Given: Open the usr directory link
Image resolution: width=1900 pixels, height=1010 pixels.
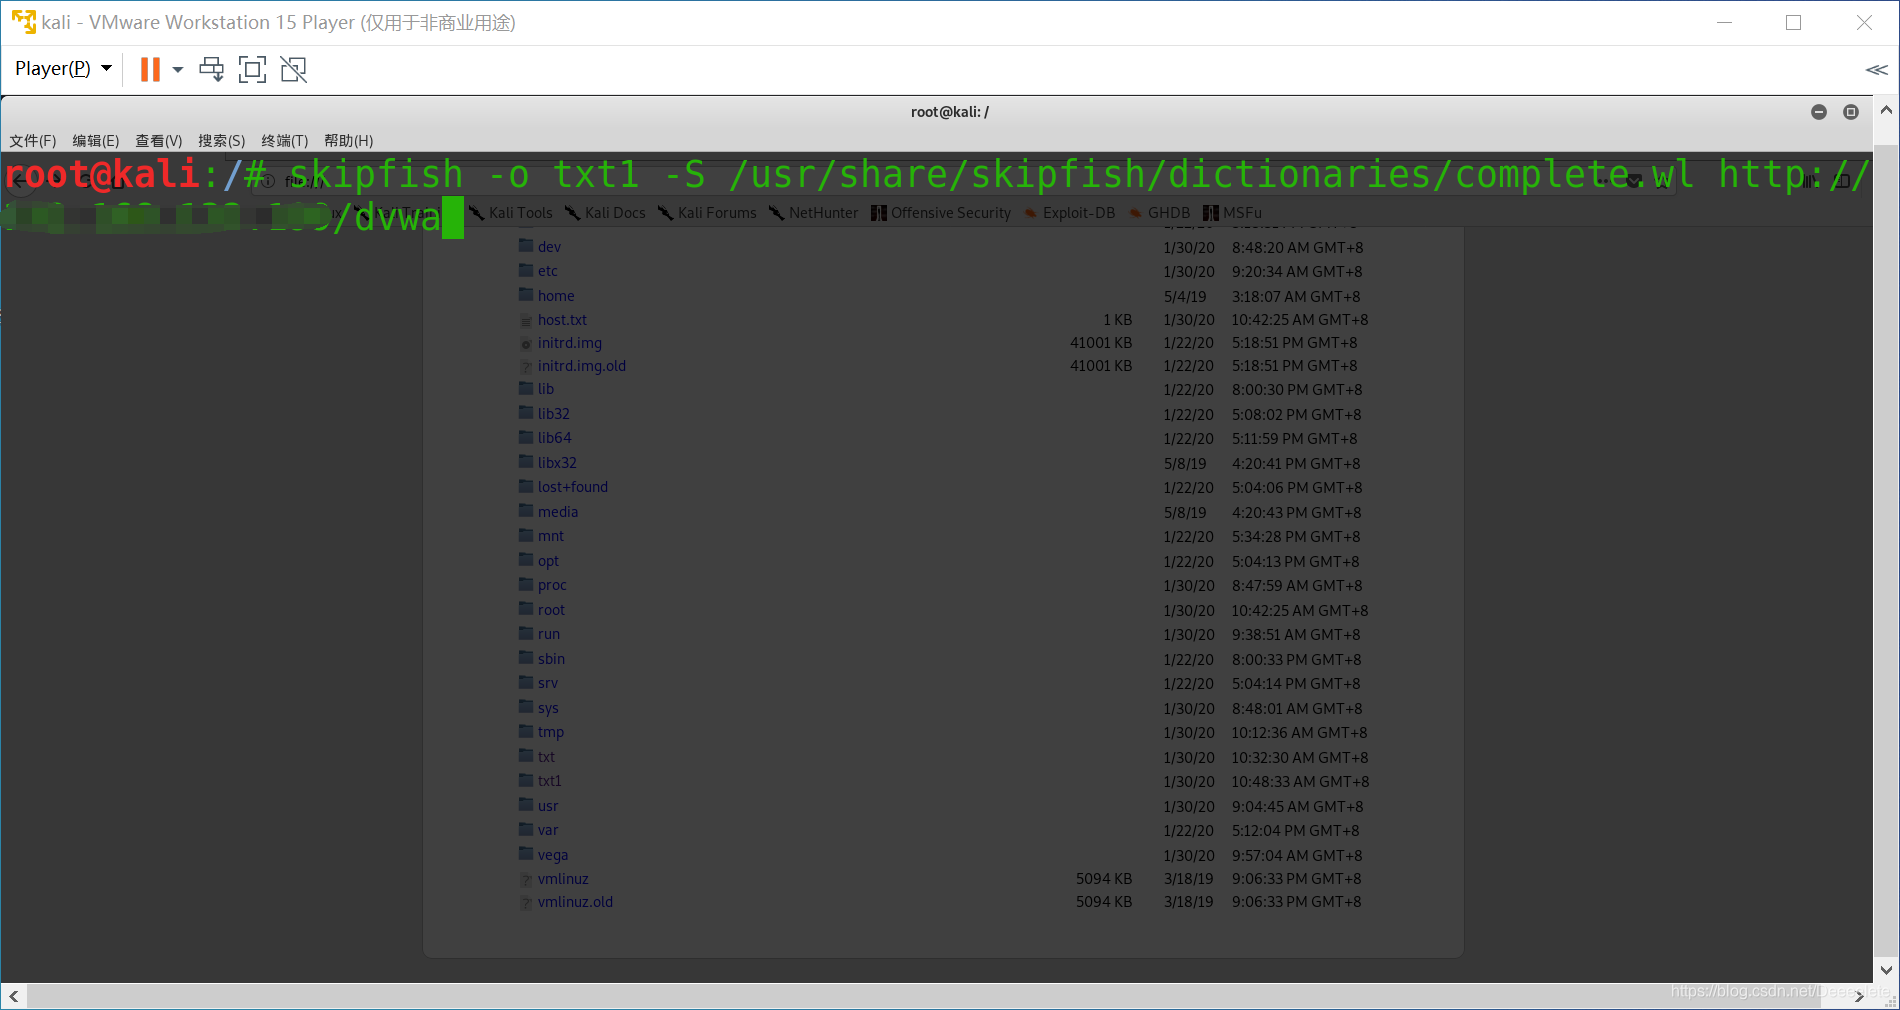Looking at the screenshot, I should [x=548, y=806].
